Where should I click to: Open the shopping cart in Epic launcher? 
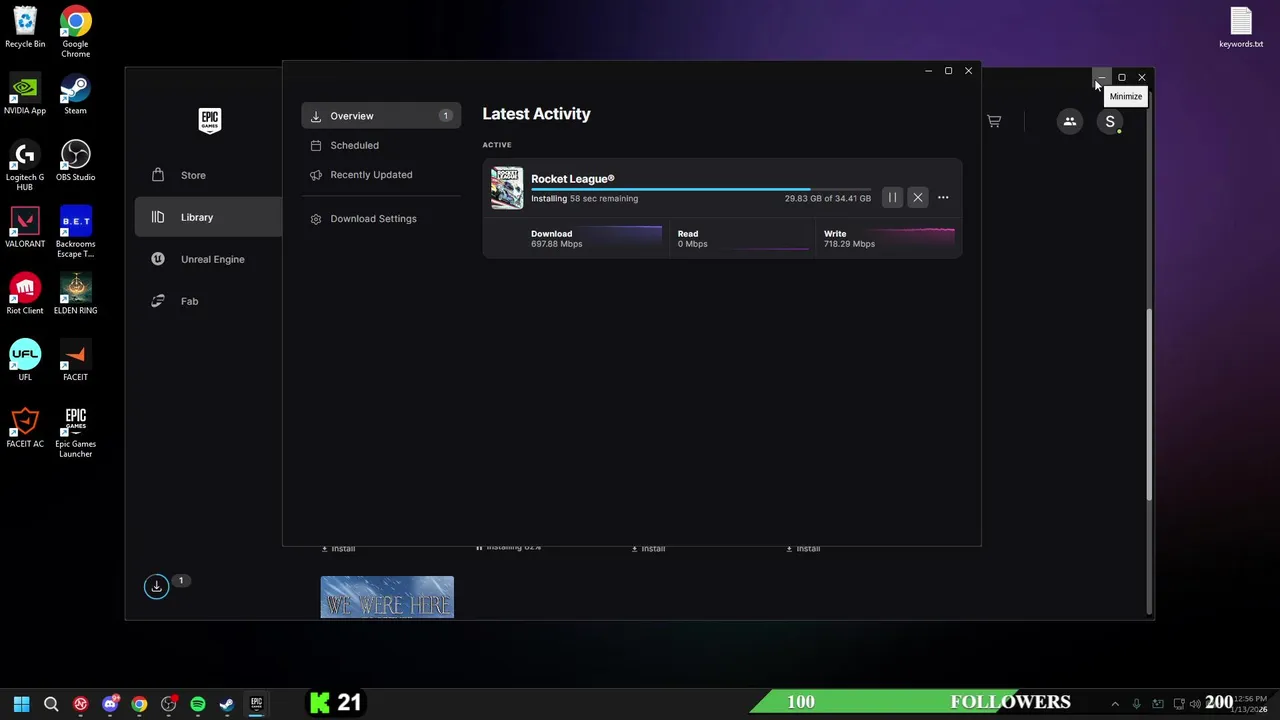coord(994,121)
